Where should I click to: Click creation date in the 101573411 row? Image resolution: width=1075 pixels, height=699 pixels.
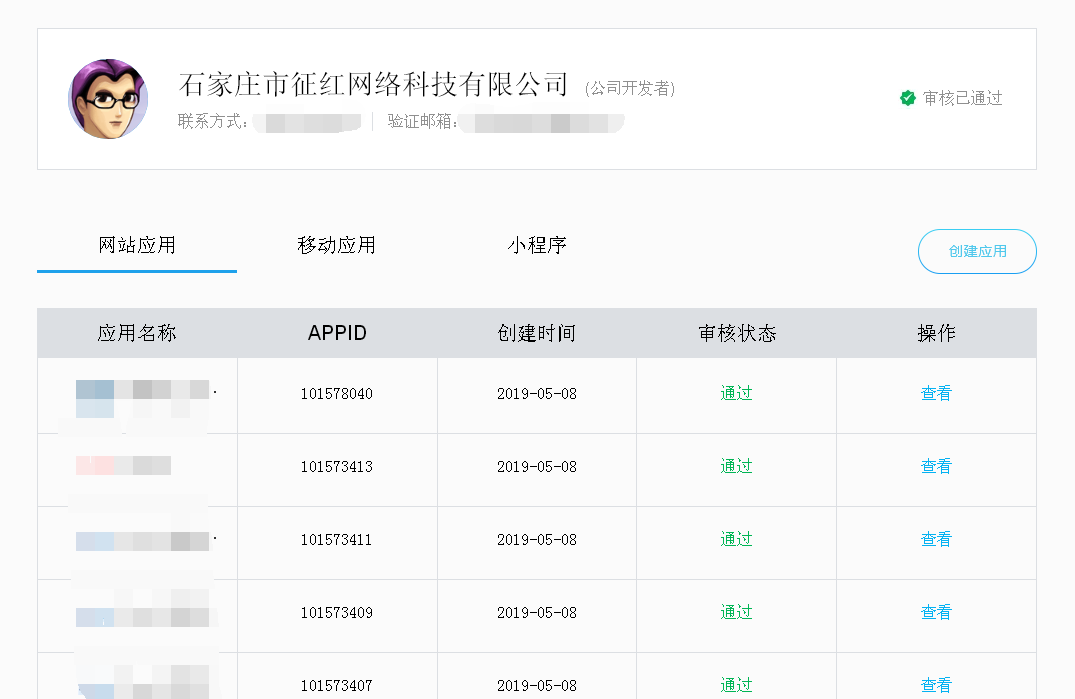(x=537, y=540)
